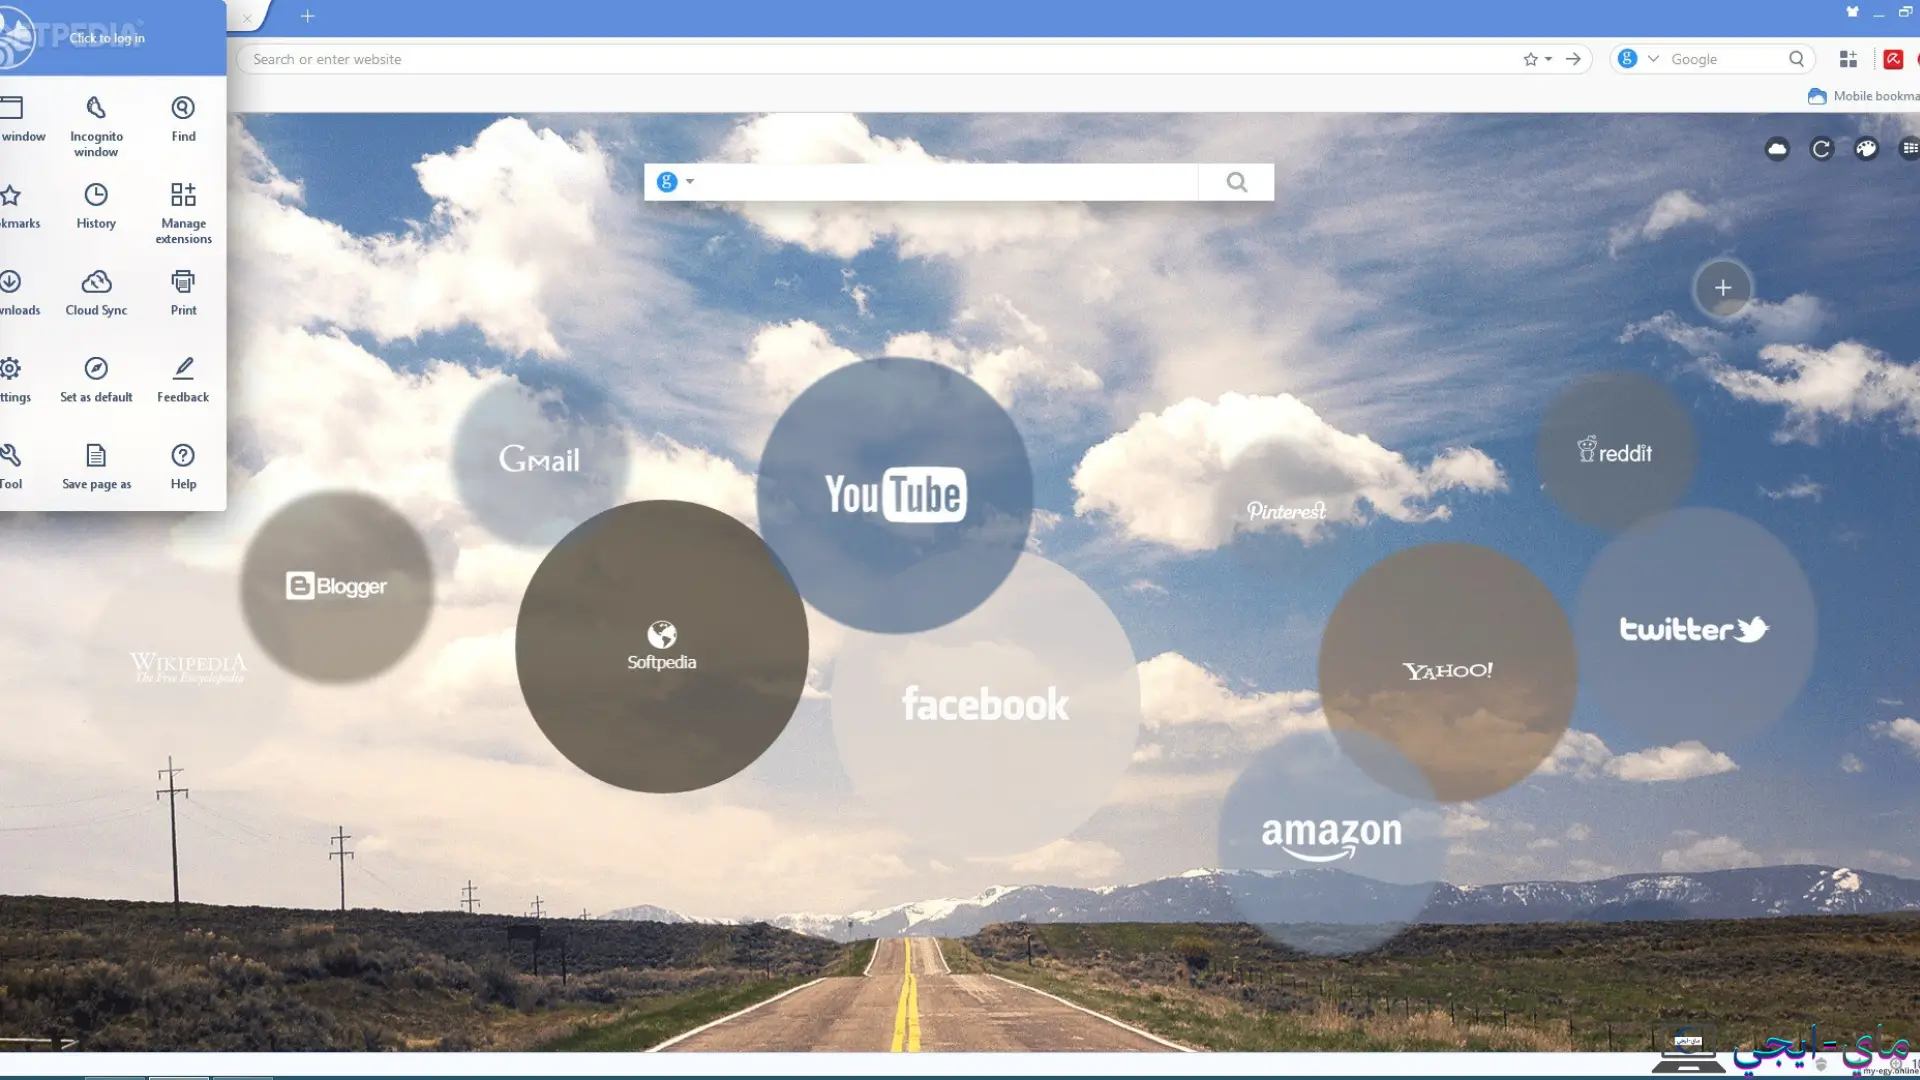This screenshot has width=1920, height=1080.
Task: Click the Find menu icon
Action: point(183,108)
